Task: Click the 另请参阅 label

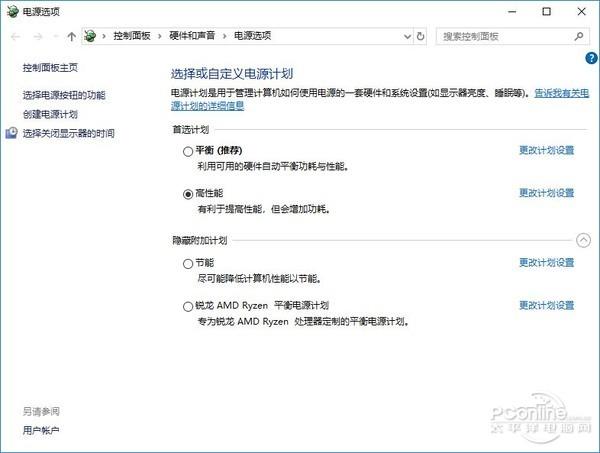Action: pyautogui.click(x=41, y=412)
